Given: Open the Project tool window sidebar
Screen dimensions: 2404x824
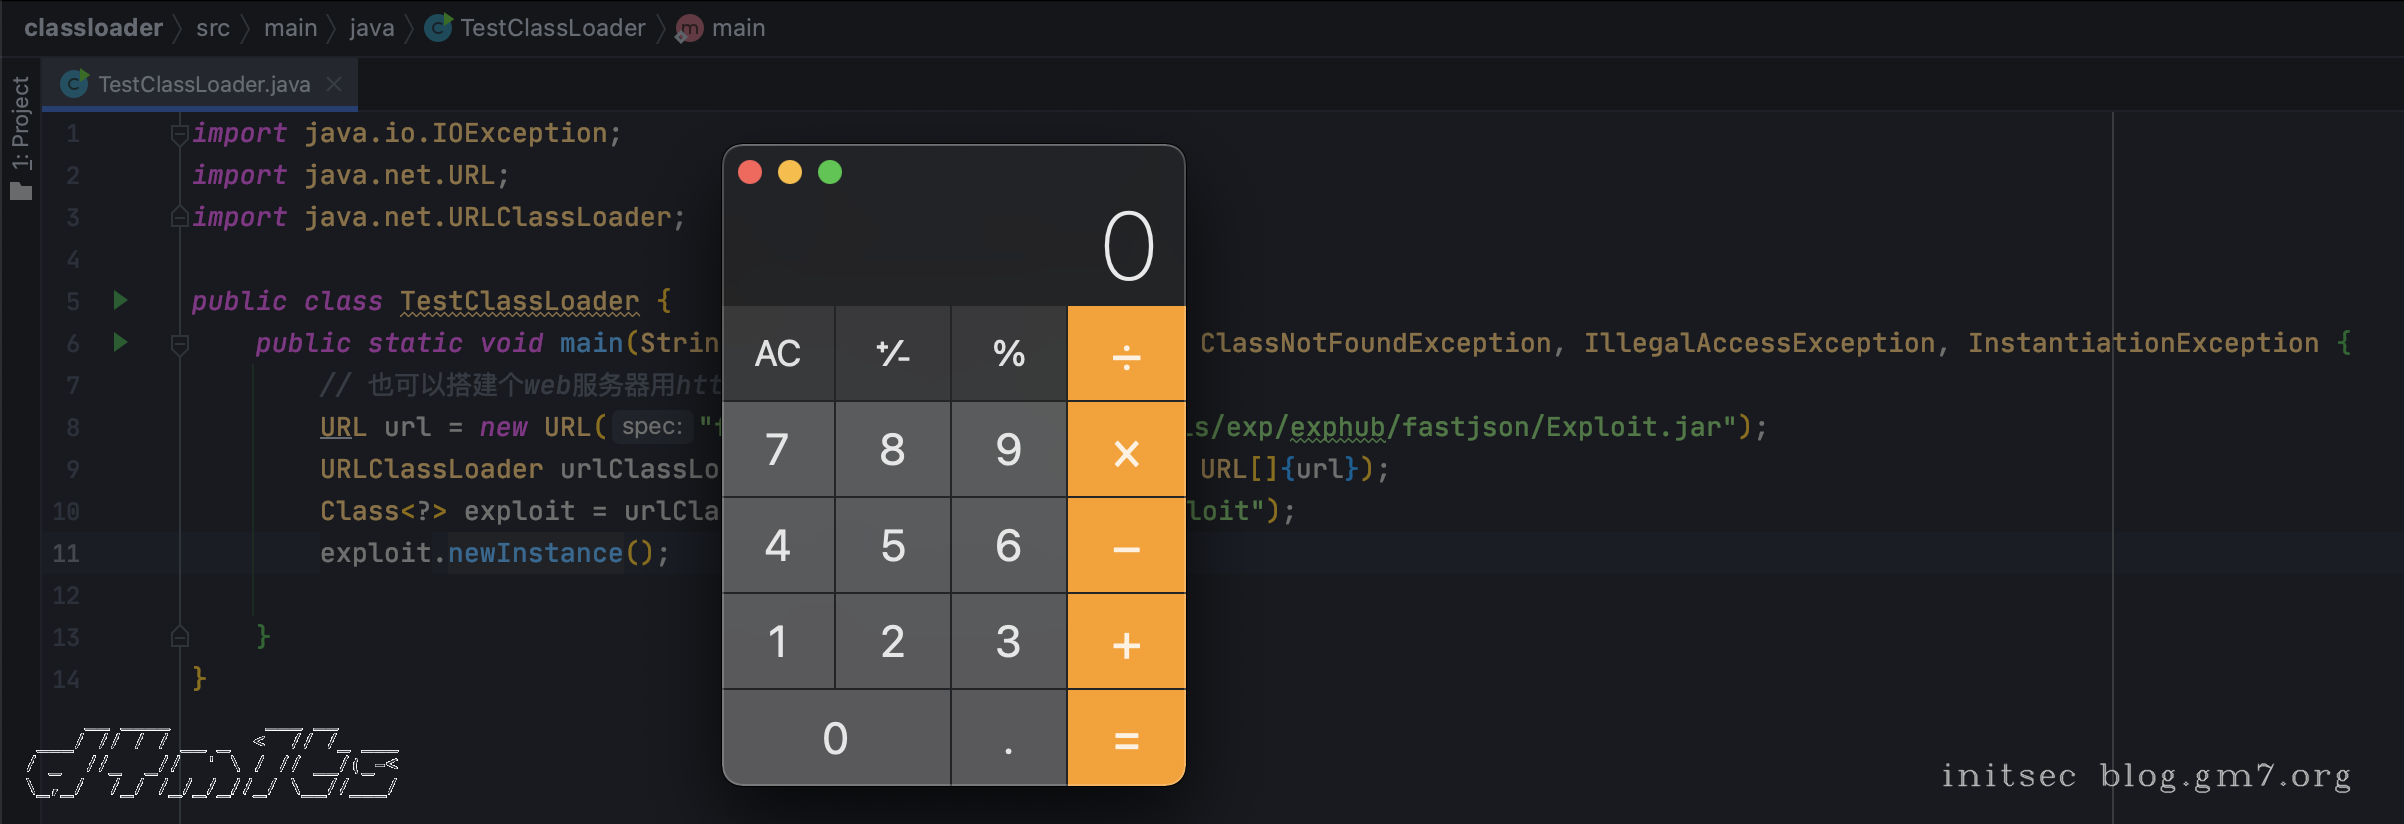Looking at the screenshot, I should tap(20, 136).
